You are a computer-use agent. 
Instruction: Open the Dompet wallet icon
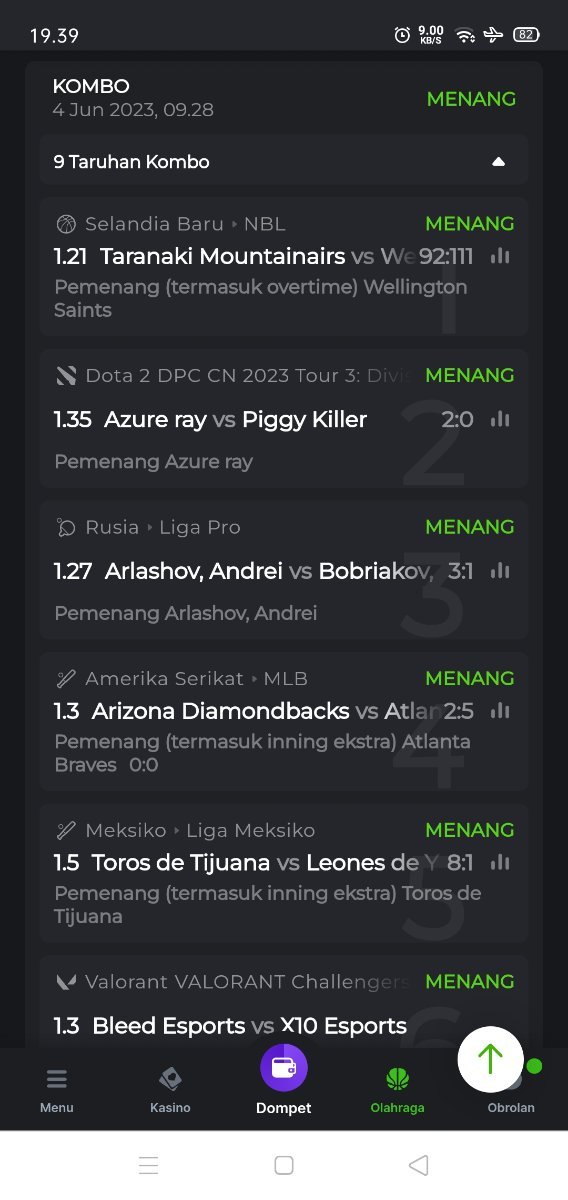[284, 1067]
